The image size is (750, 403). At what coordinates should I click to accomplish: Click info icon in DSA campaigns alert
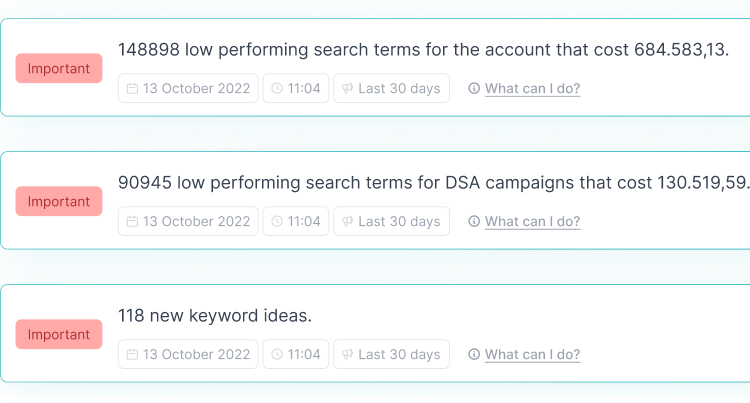[x=474, y=221]
